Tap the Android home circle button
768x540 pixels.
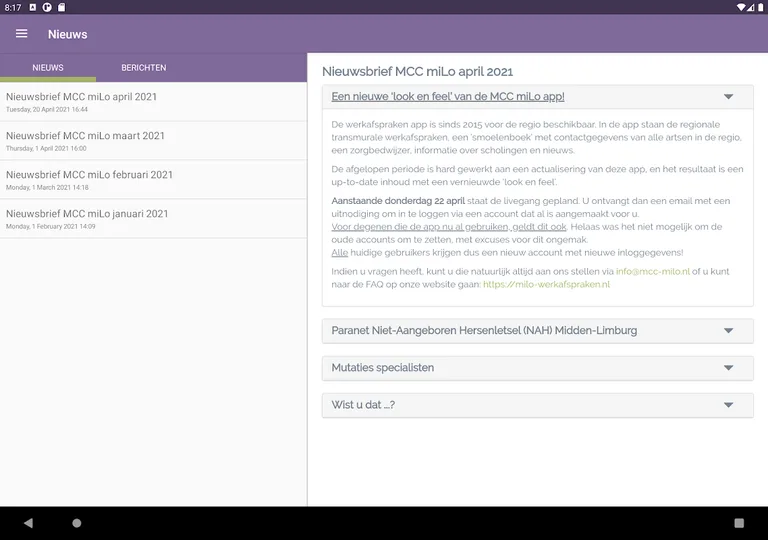(77, 523)
